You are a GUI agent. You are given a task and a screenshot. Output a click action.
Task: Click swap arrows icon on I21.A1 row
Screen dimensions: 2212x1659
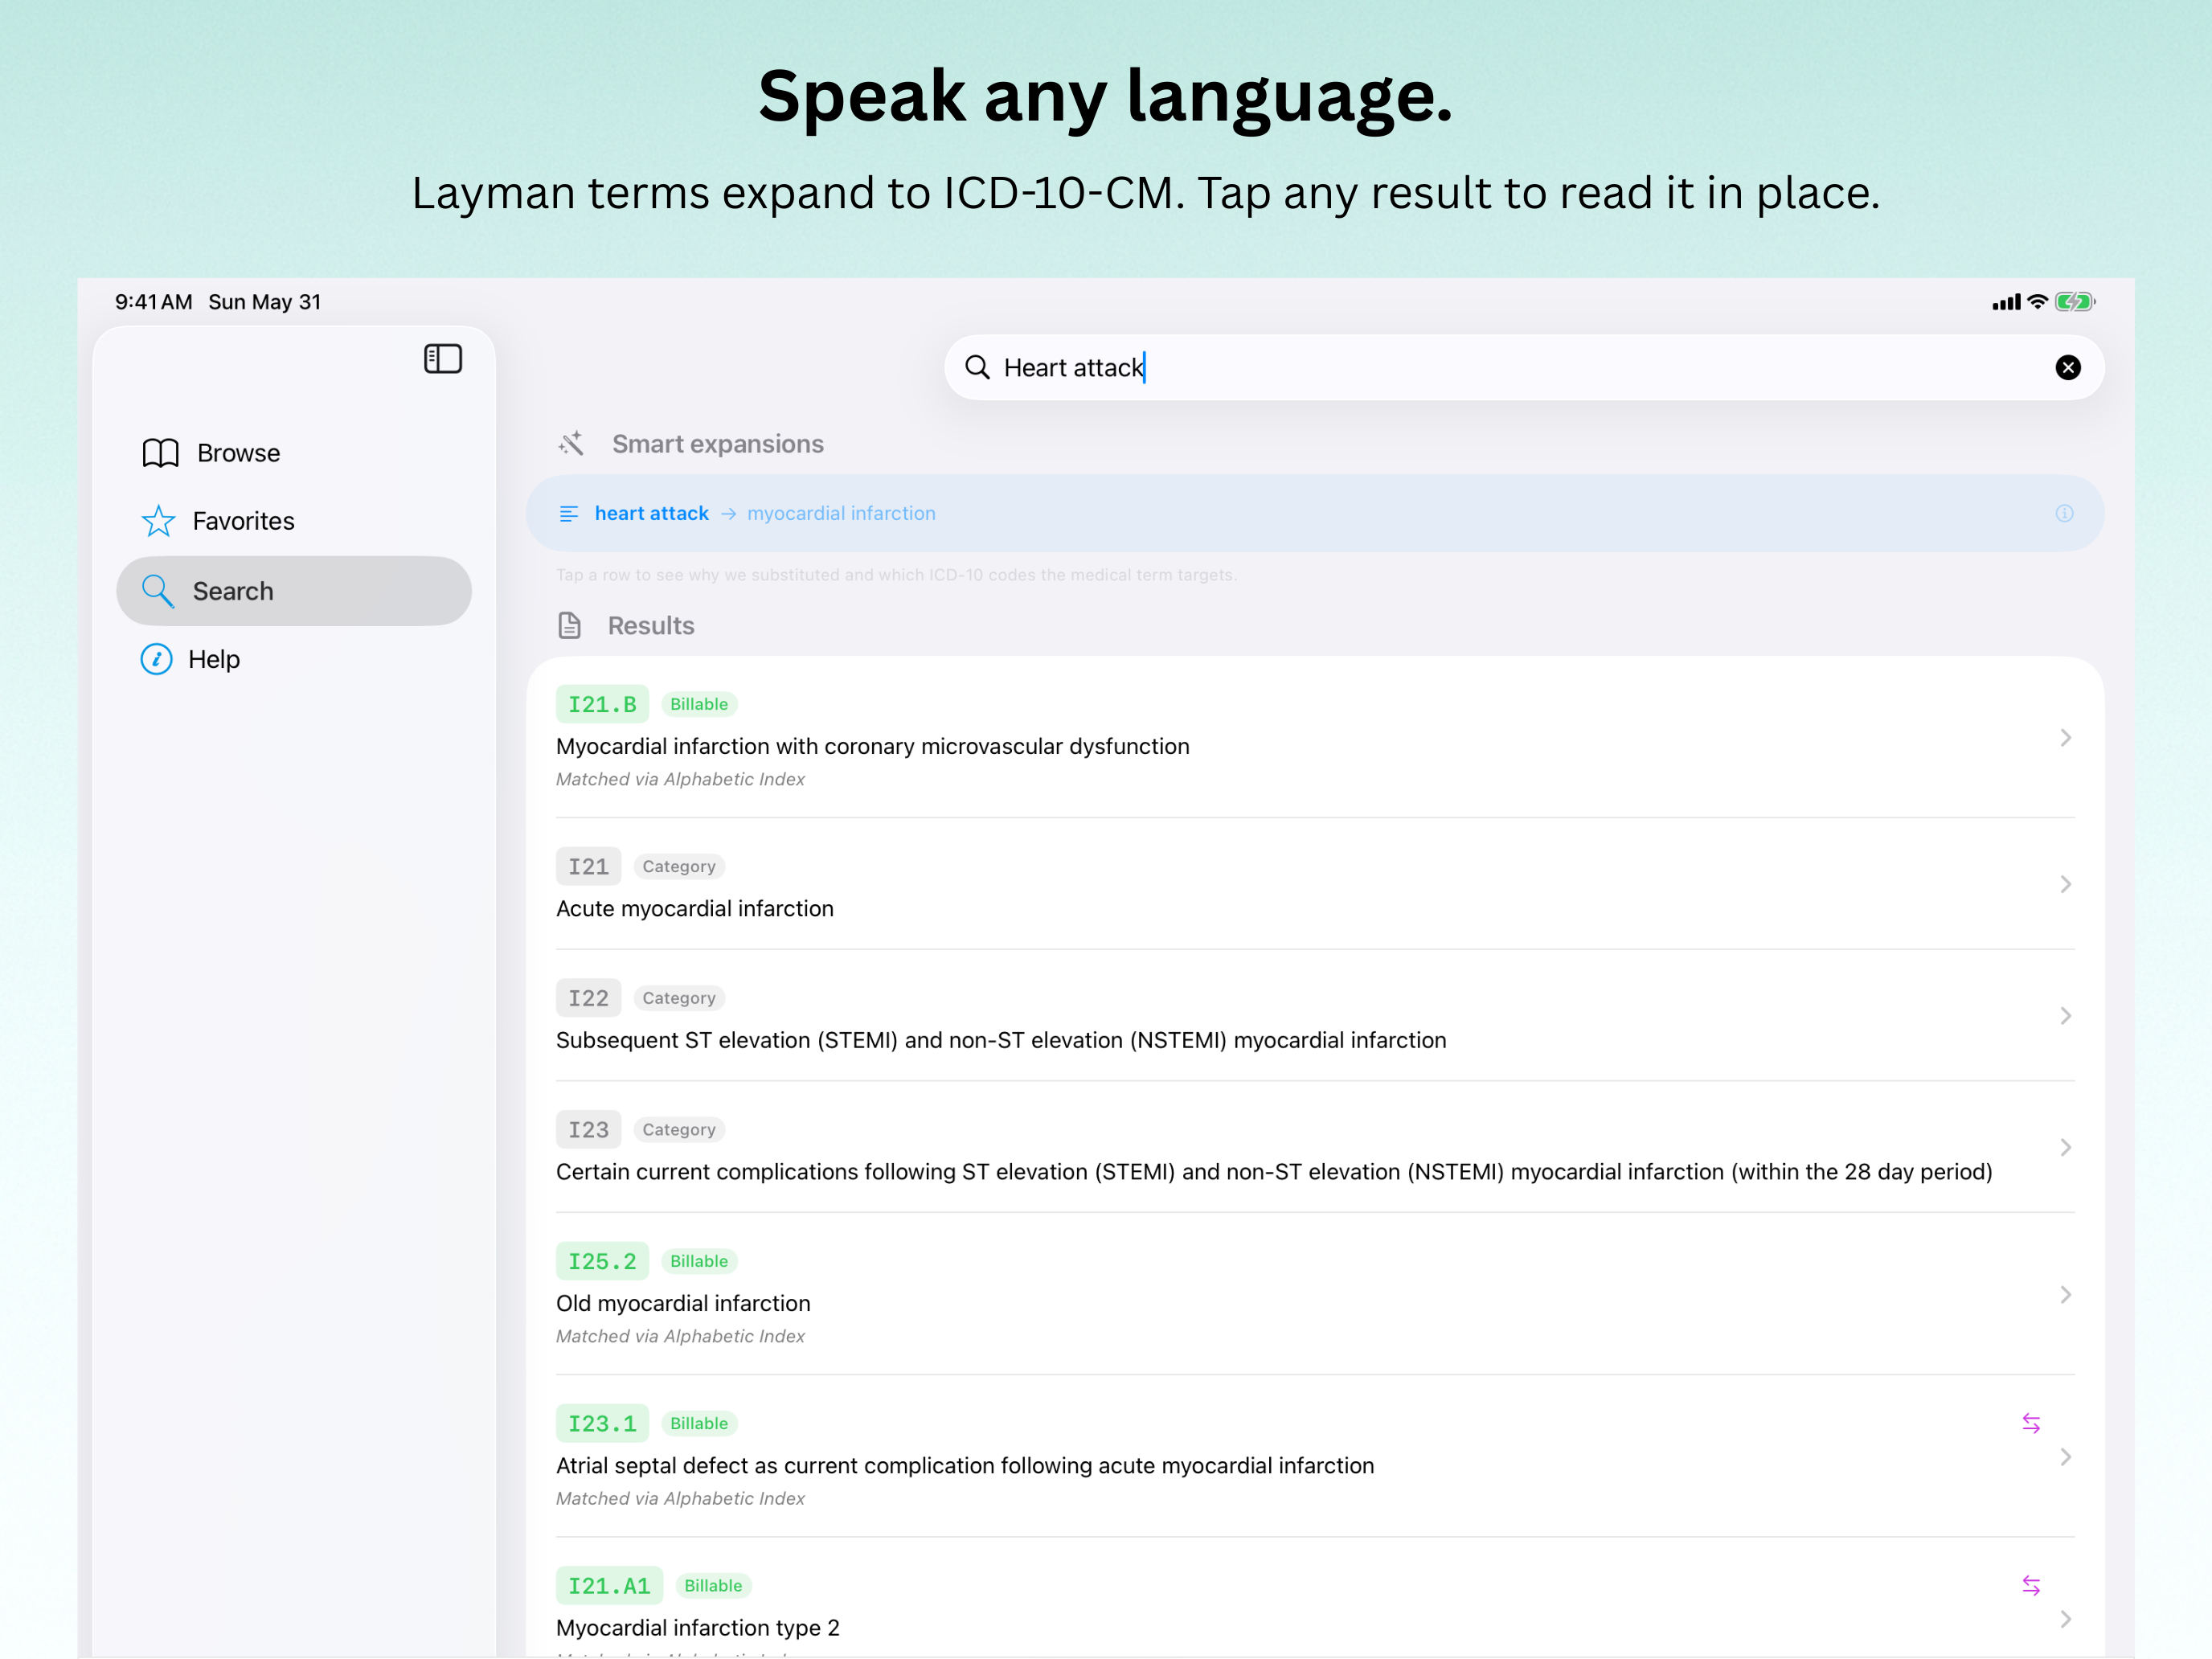click(2031, 1585)
